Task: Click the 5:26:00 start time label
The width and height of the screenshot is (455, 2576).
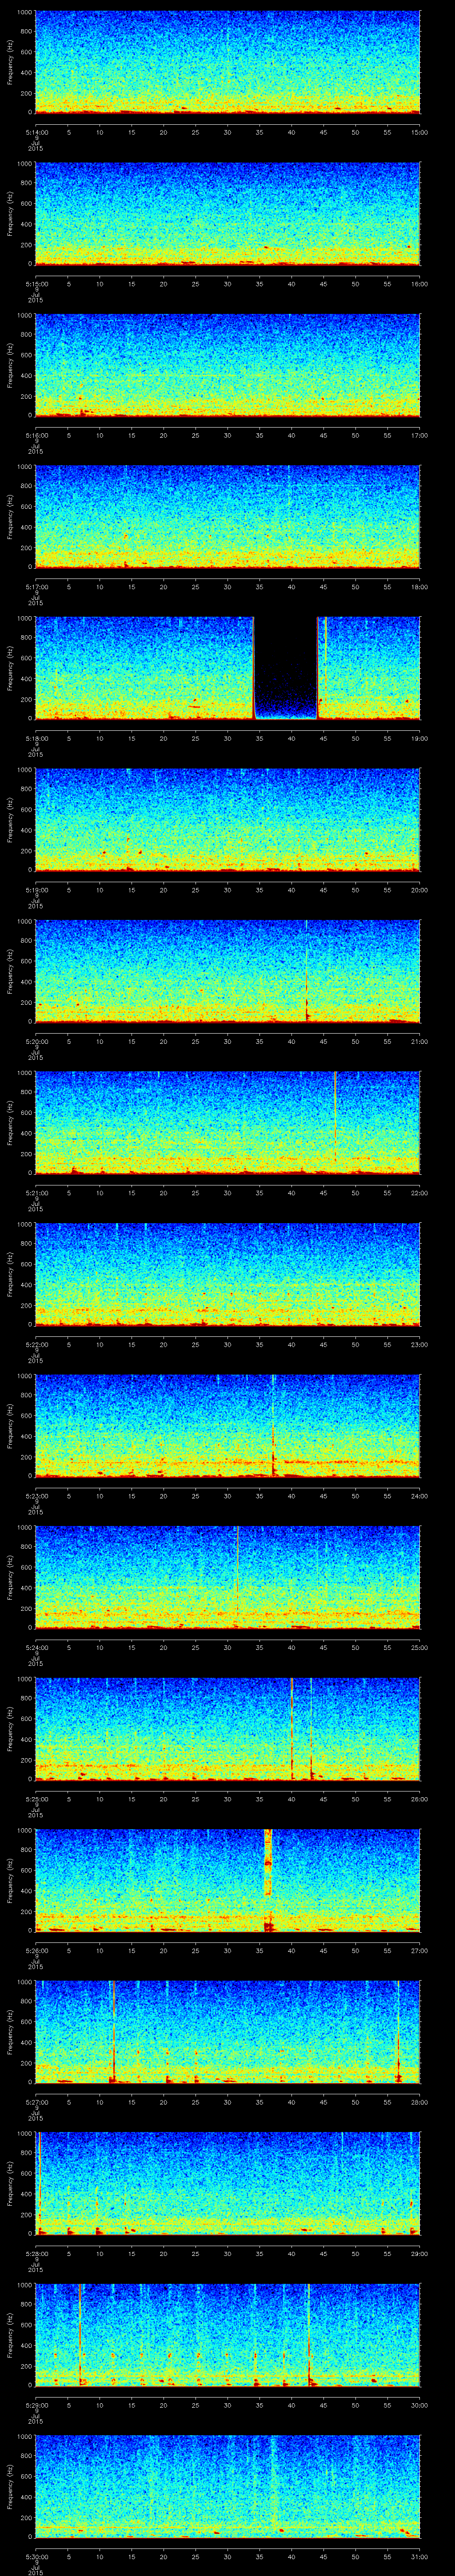Action: [x=36, y=1950]
